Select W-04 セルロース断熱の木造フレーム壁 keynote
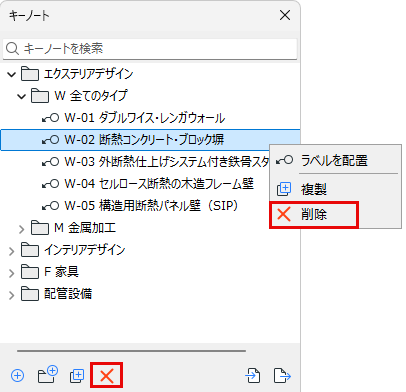Screen dimensions: 406x392 pyautogui.click(x=135, y=184)
